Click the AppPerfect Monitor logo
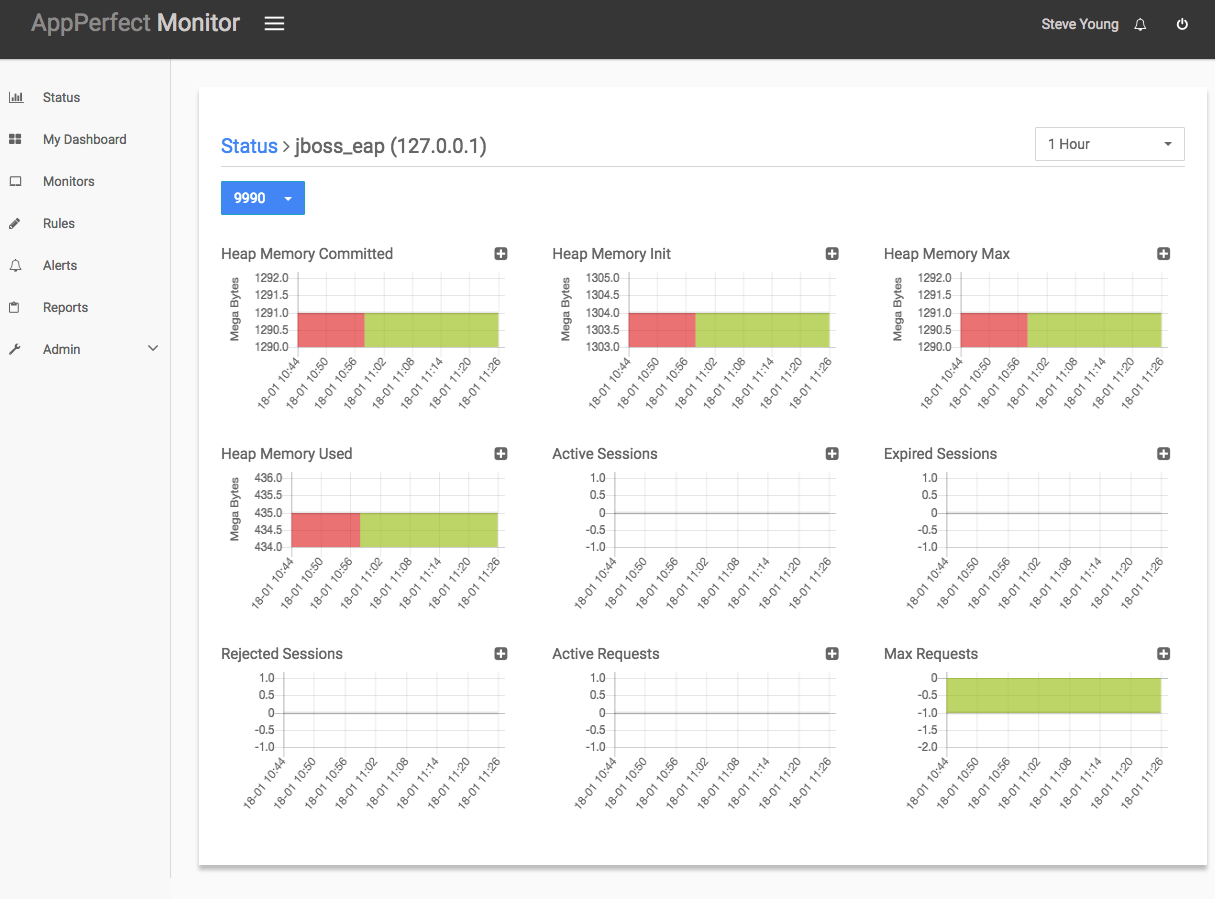The image size is (1215, 899). click(135, 23)
